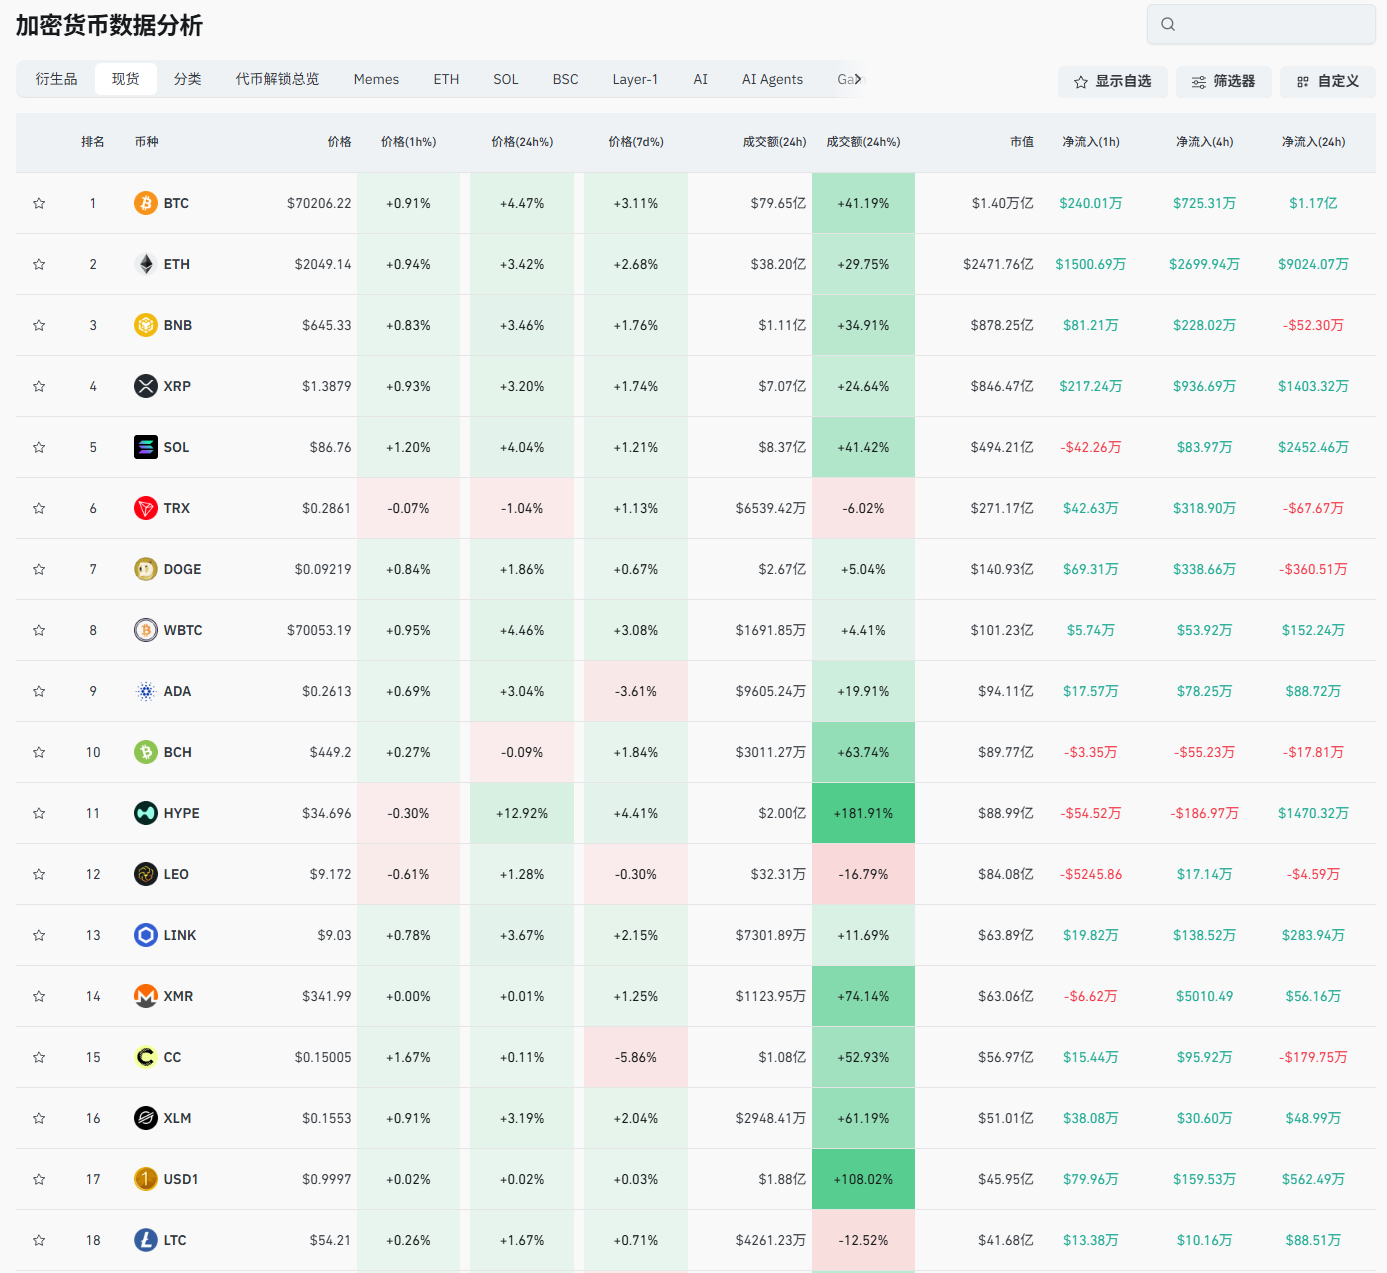Click the 显示自选 button
The height and width of the screenshot is (1273, 1387).
point(1112,82)
